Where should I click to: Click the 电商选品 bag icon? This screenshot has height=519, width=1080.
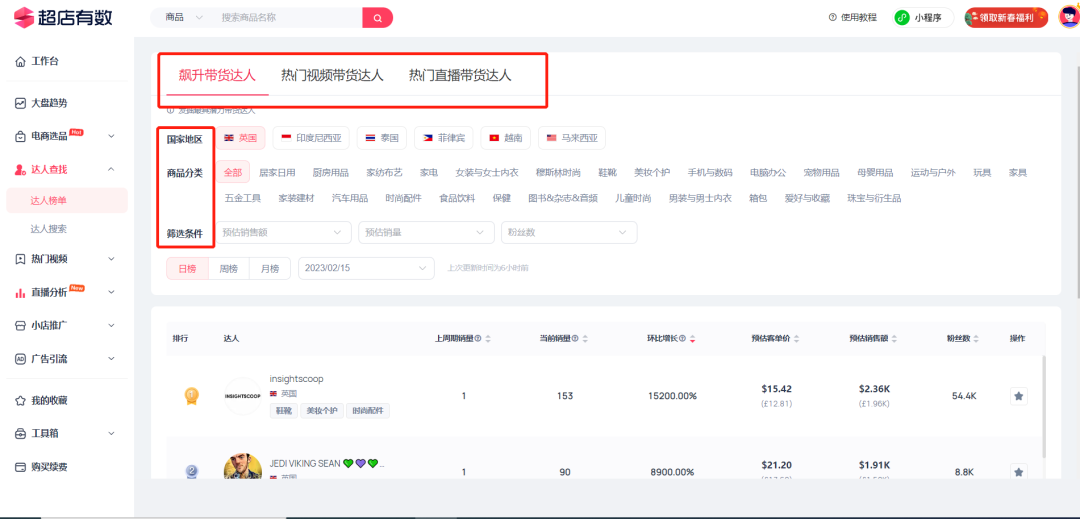(x=21, y=136)
